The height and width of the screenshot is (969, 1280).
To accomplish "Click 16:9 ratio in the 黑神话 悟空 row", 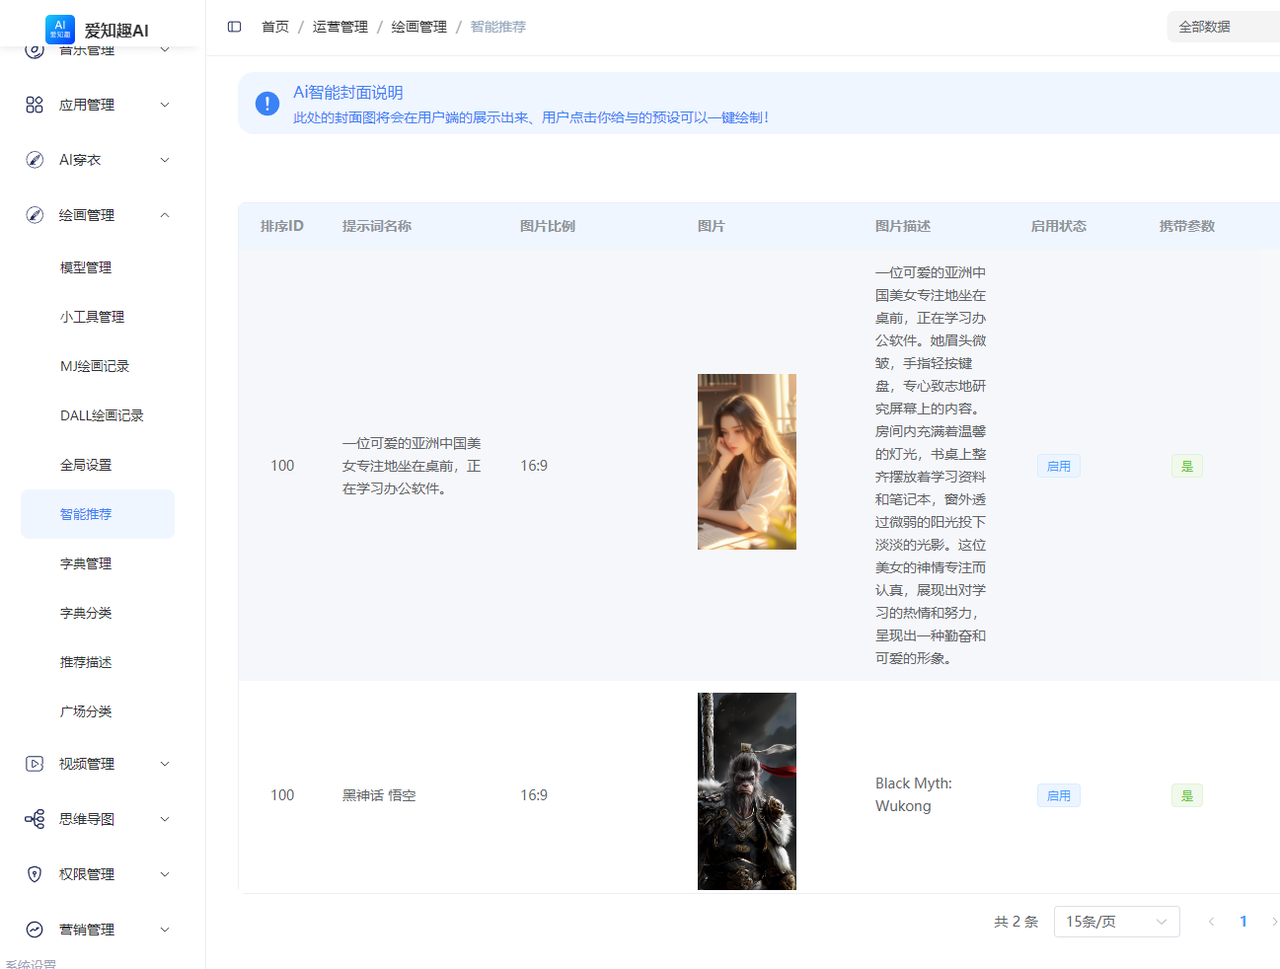I will coord(534,796).
